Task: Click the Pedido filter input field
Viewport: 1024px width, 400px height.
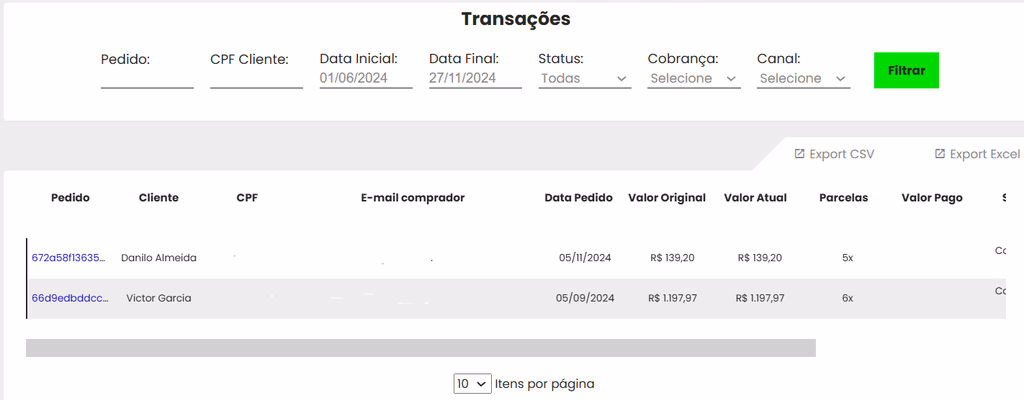Action: click(147, 78)
